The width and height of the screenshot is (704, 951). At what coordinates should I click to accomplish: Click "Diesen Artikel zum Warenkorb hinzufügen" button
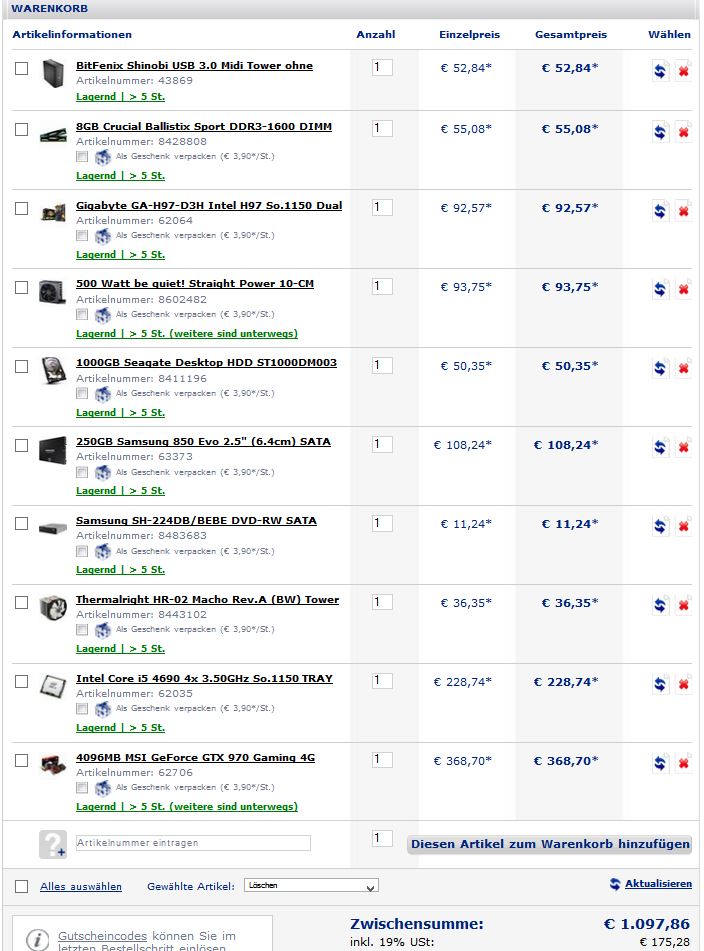(x=550, y=844)
